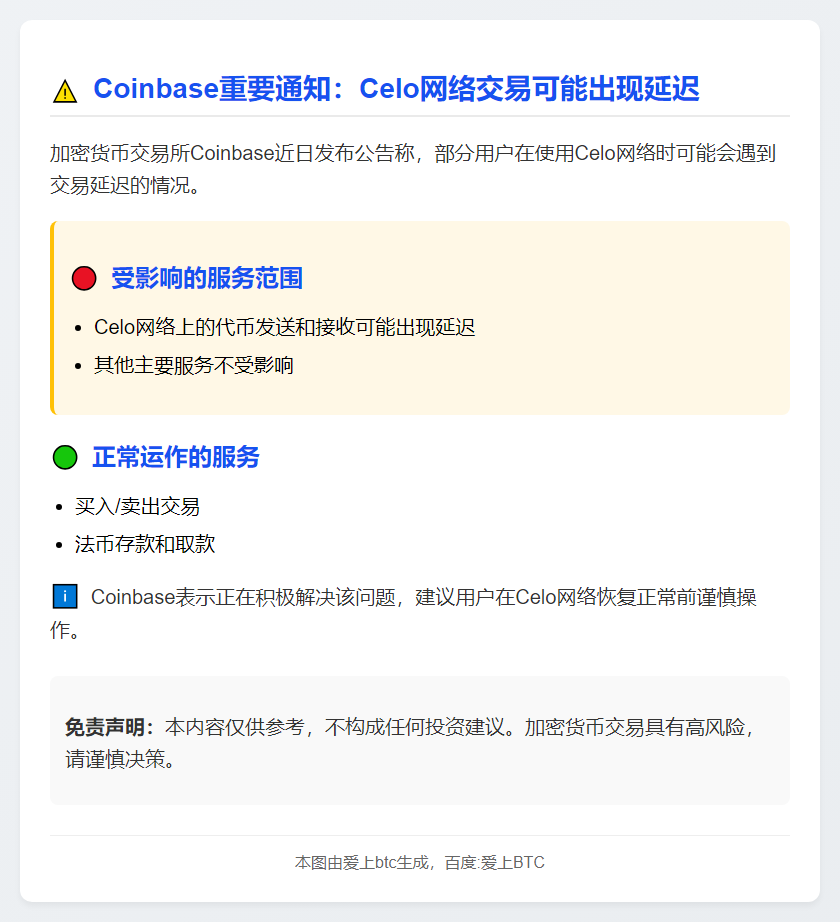840x922 pixels.
Task: Select the bullet 其他主要服务不受影响
Action: (194, 365)
